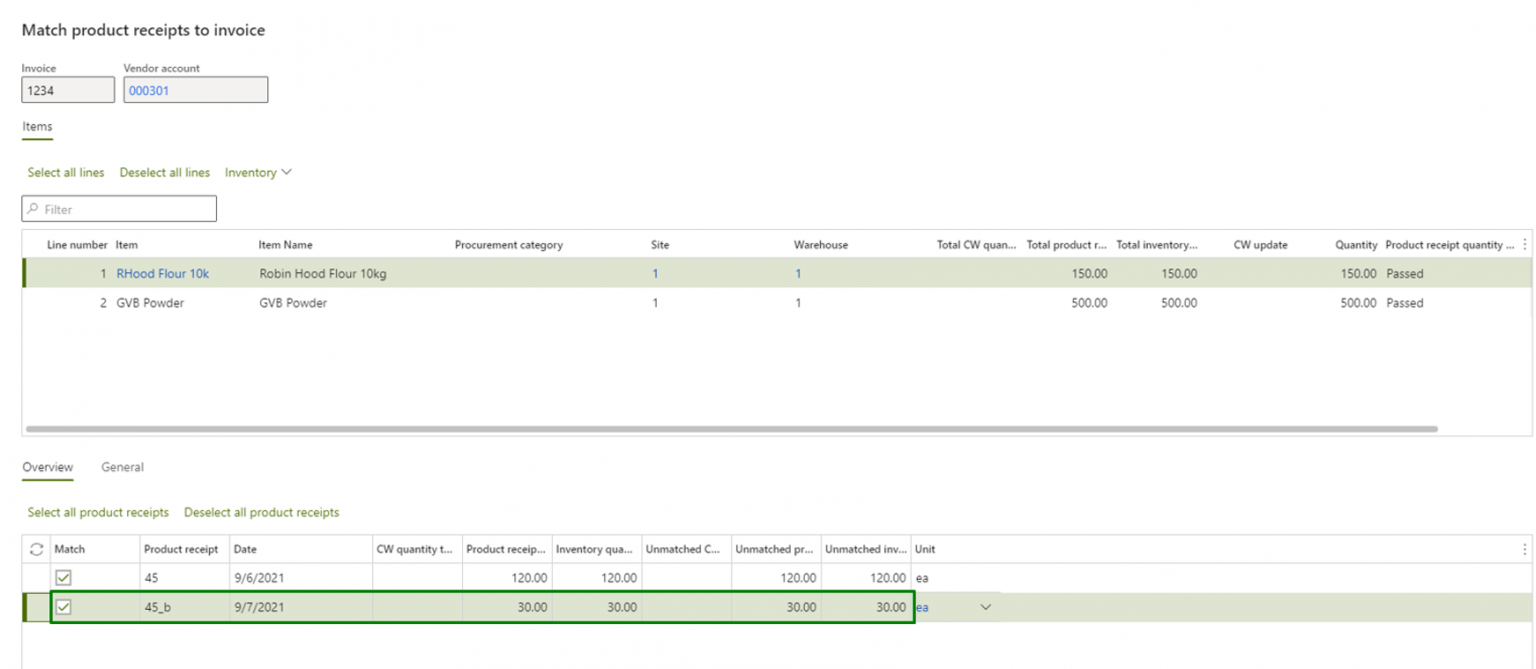Click the Item Name column header

pyautogui.click(x=285, y=245)
